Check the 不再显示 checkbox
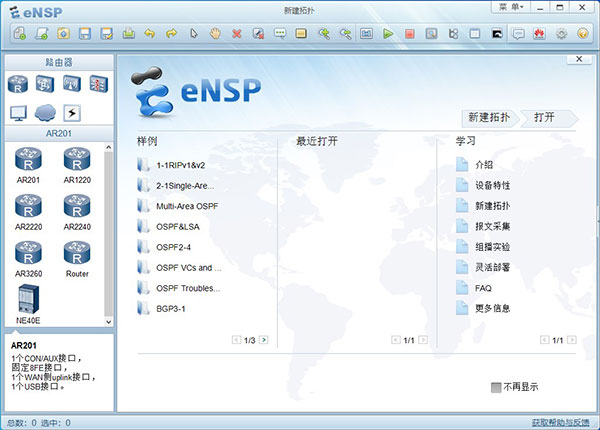Screen dimensions: 600x430 pos(496,387)
